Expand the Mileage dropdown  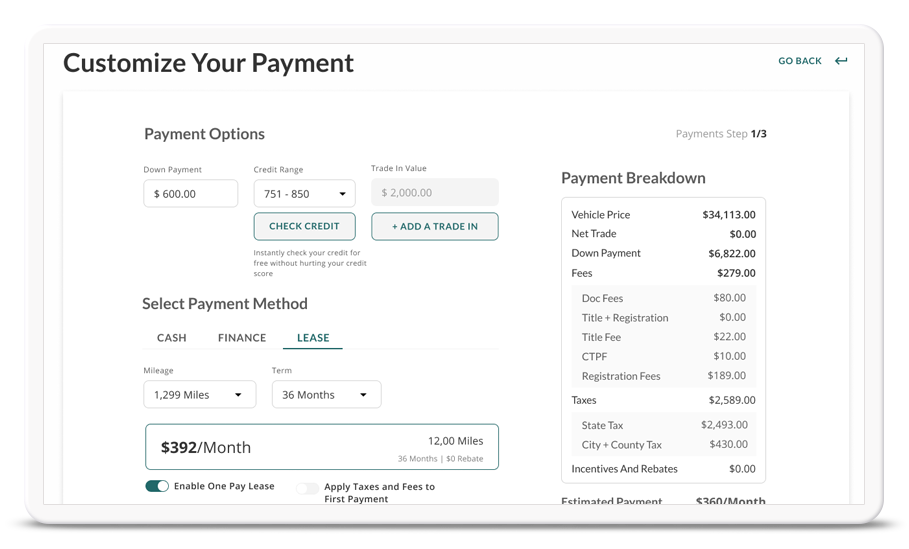pyautogui.click(x=199, y=395)
